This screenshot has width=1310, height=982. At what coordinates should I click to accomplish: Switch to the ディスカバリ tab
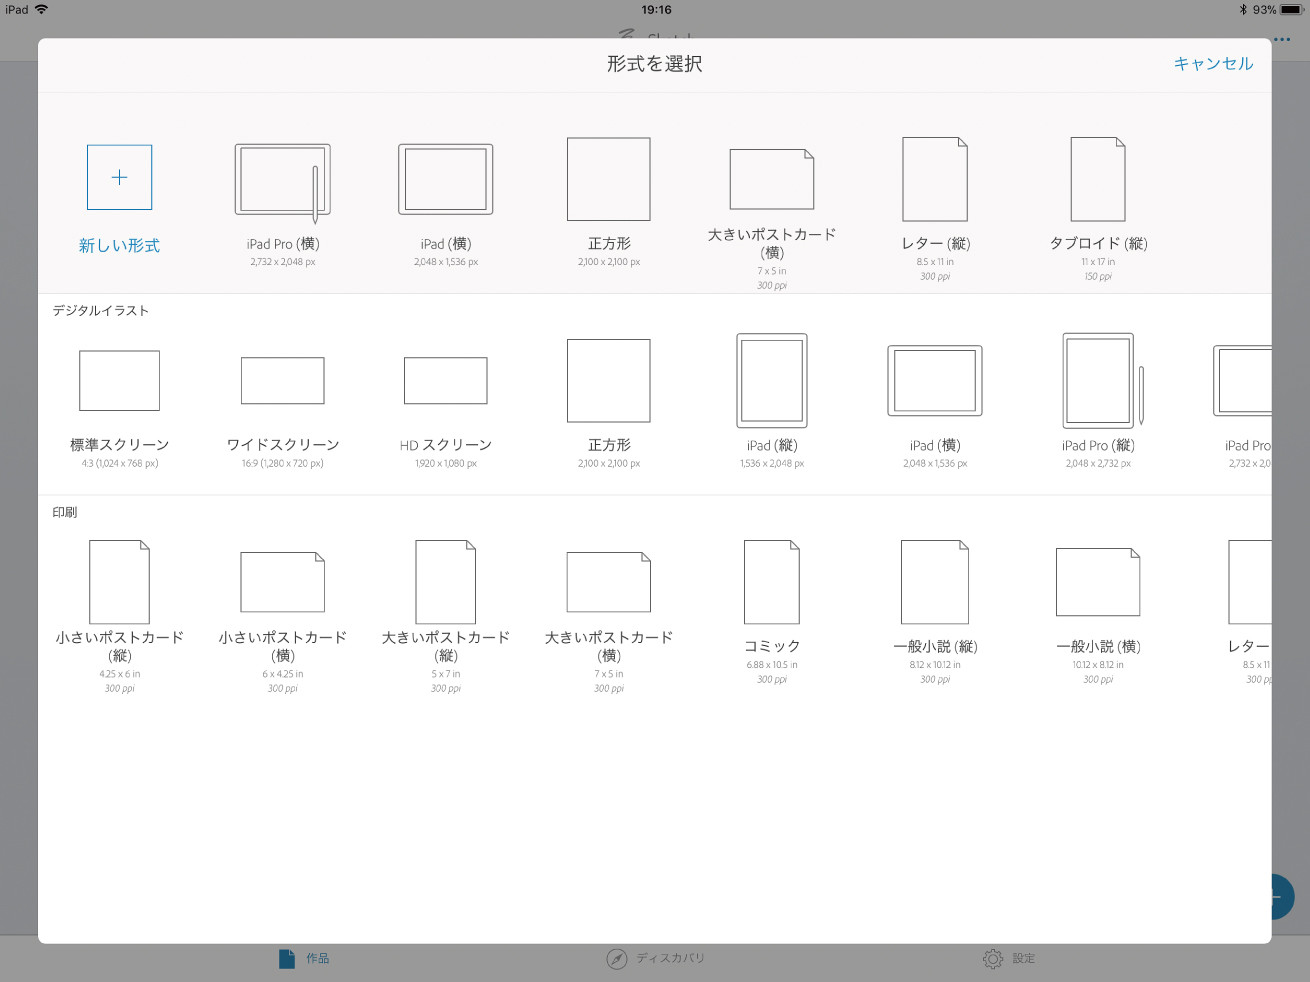coord(656,958)
